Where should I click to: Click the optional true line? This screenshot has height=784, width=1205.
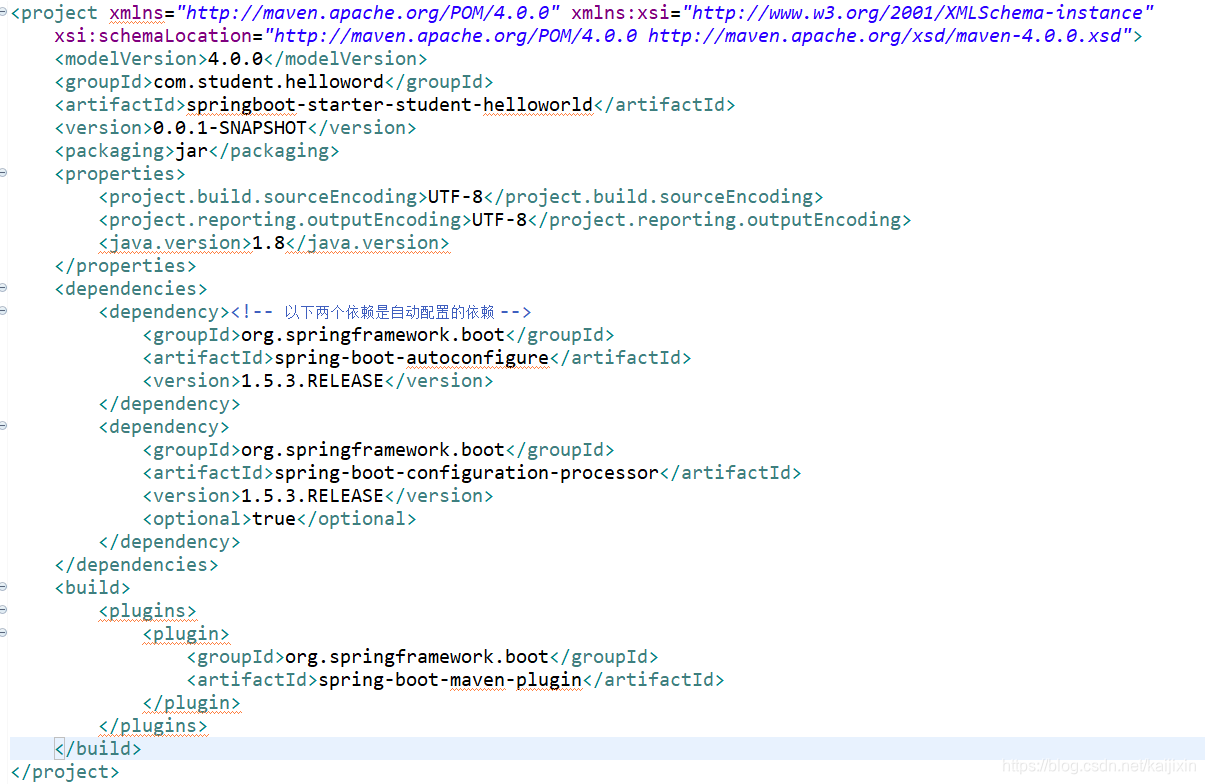click(x=279, y=519)
